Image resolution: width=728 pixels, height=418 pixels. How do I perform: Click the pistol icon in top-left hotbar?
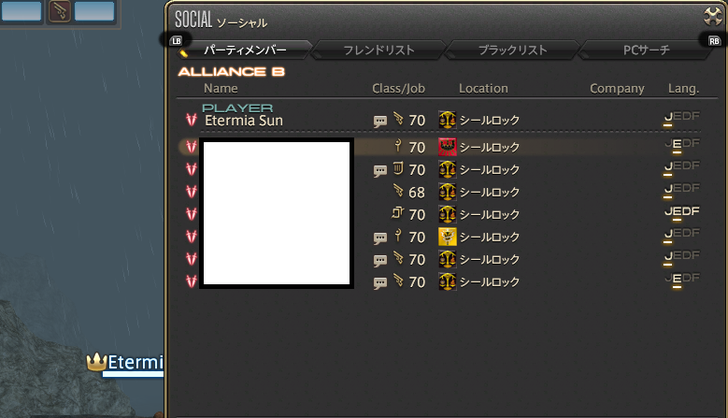(x=59, y=12)
